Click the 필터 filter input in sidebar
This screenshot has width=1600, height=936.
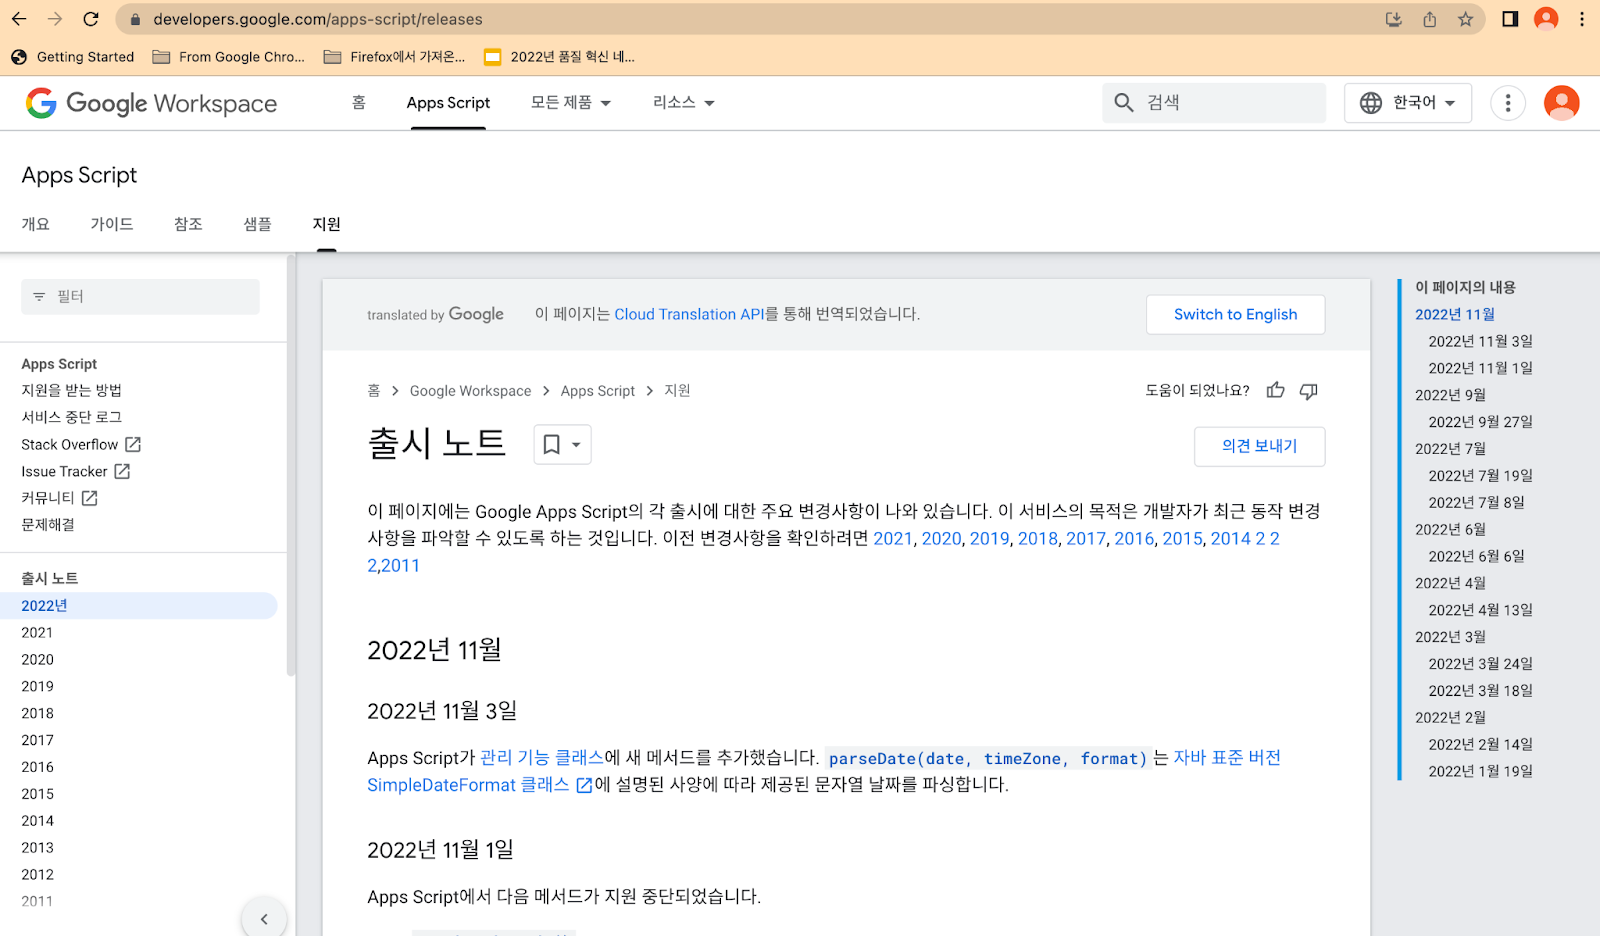[x=140, y=297]
